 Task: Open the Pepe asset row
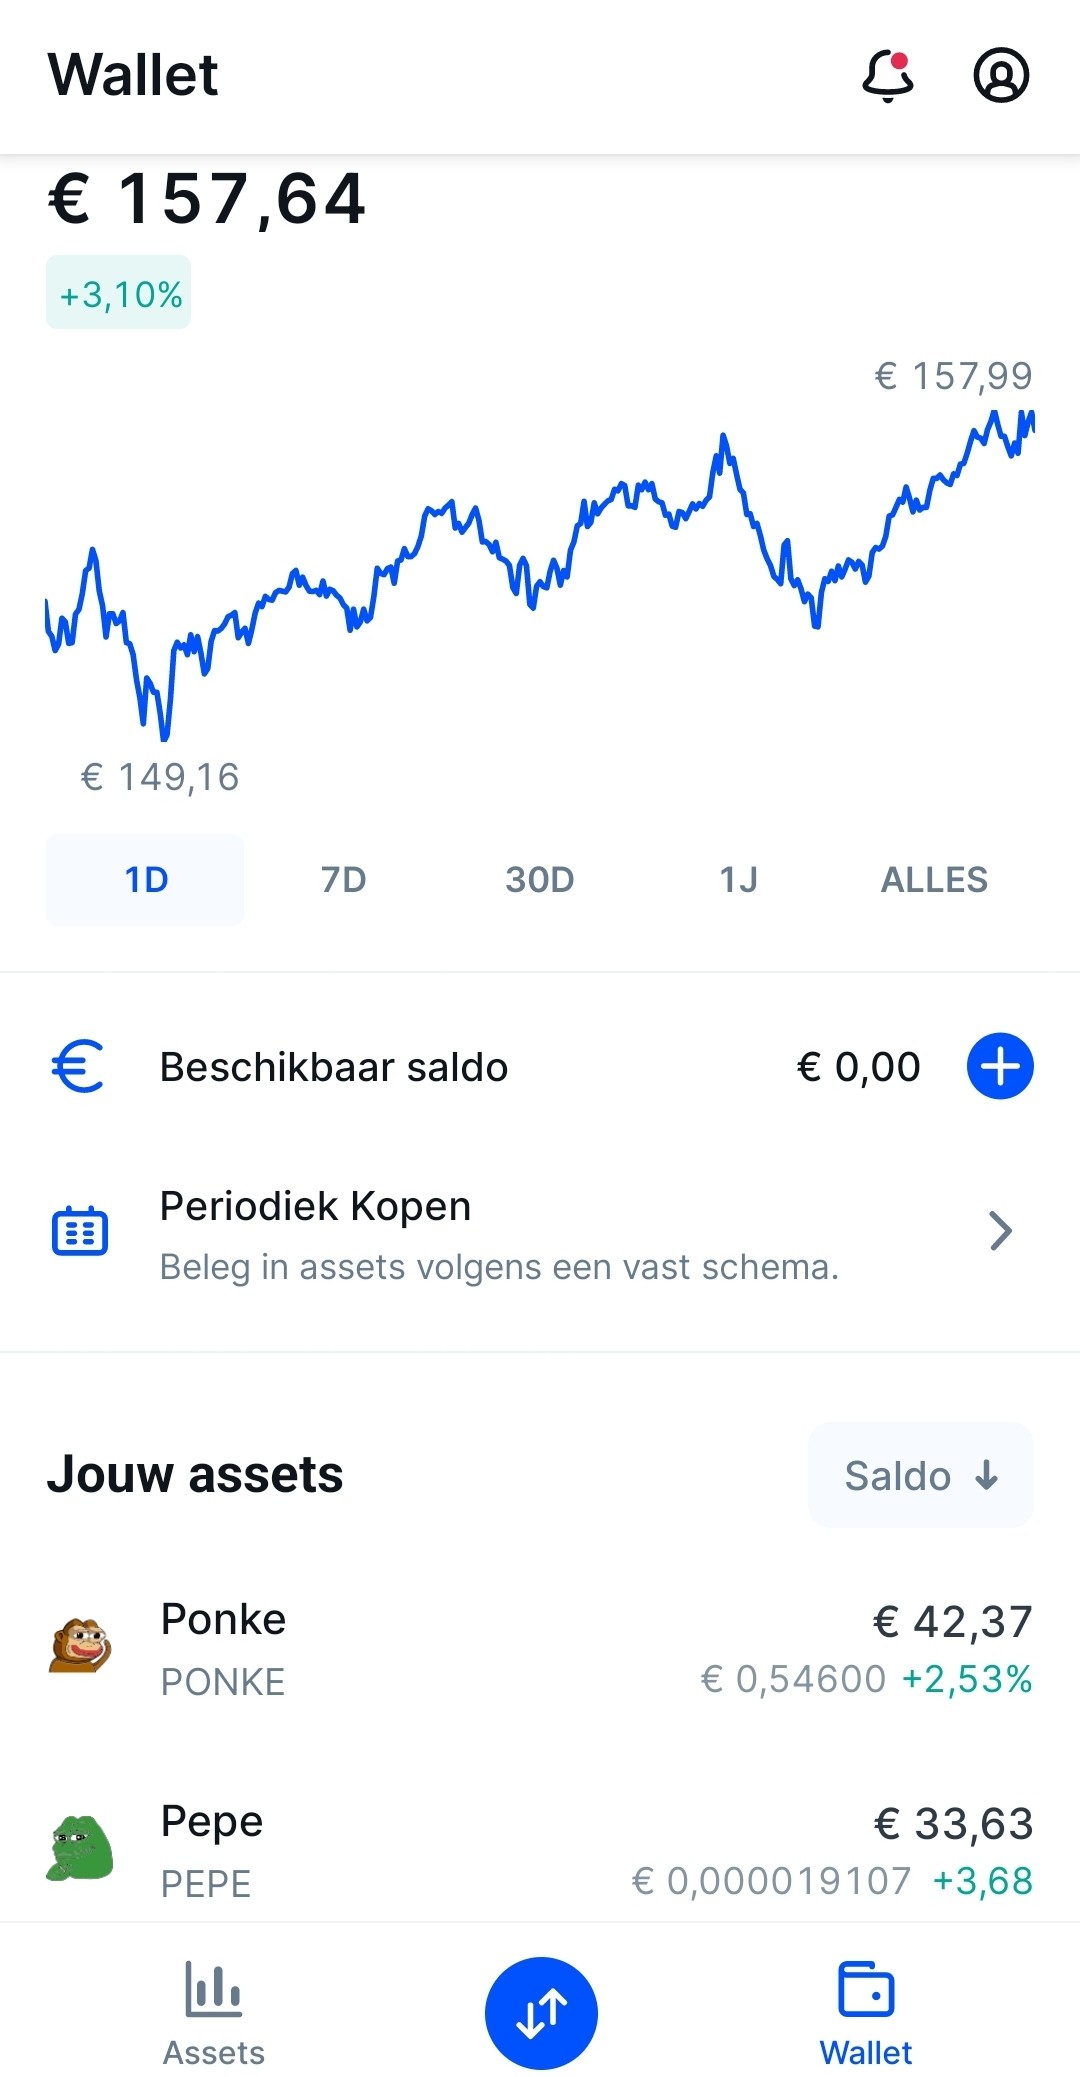[x=540, y=1850]
